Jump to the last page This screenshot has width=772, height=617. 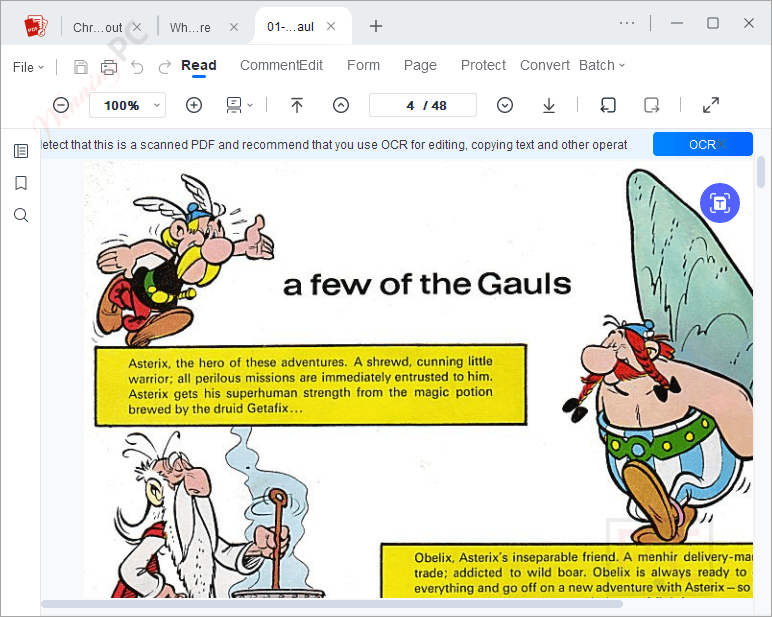(549, 105)
